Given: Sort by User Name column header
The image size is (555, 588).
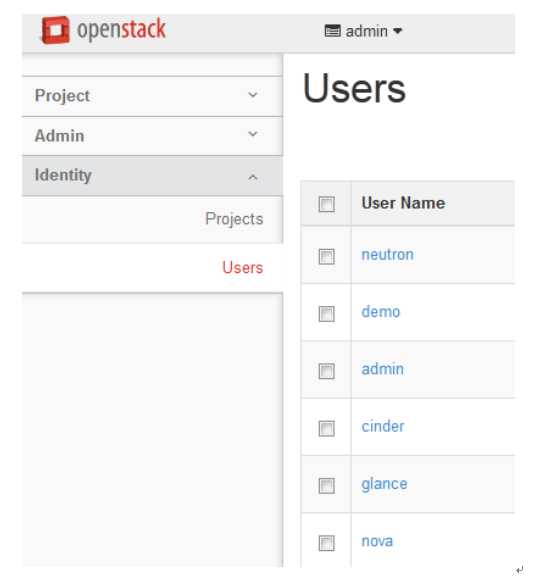Looking at the screenshot, I should [x=403, y=203].
